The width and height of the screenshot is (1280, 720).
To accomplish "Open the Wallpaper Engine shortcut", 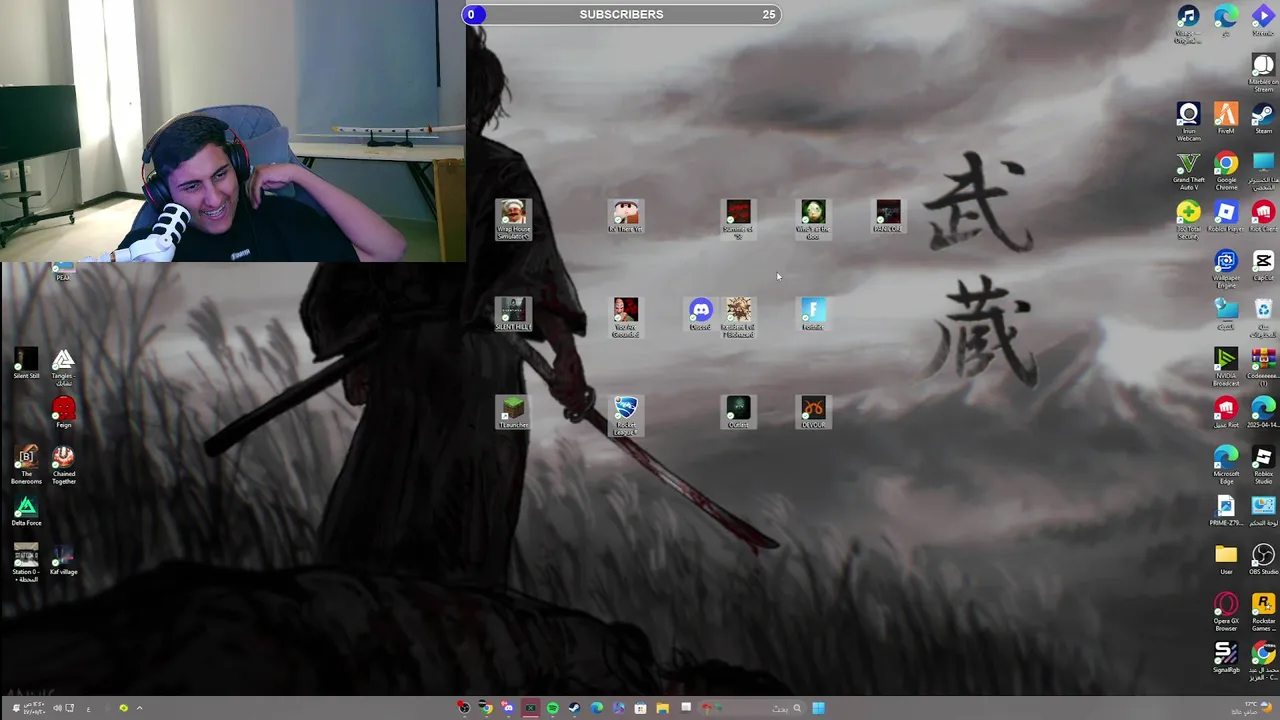I will click(1226, 268).
